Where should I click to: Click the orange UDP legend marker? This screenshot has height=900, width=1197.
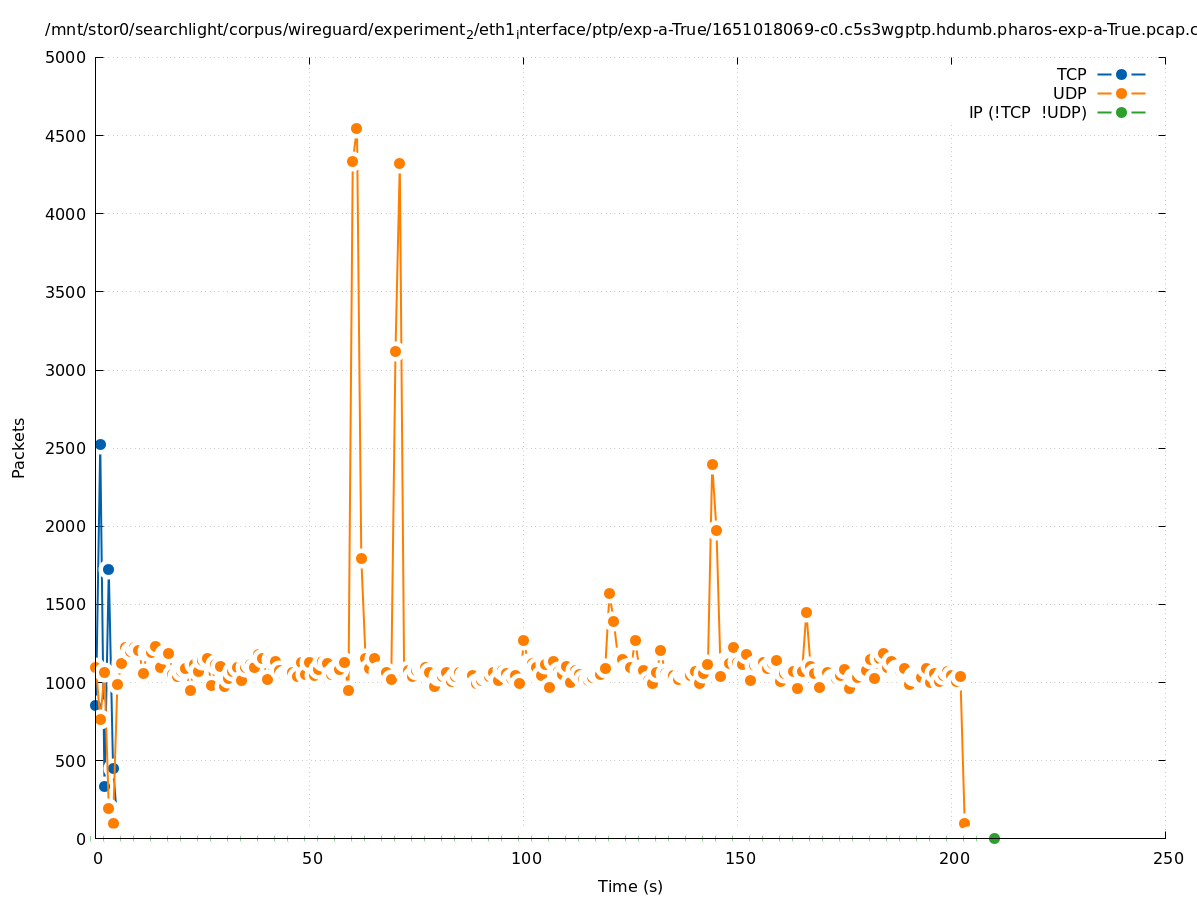pos(1121,93)
